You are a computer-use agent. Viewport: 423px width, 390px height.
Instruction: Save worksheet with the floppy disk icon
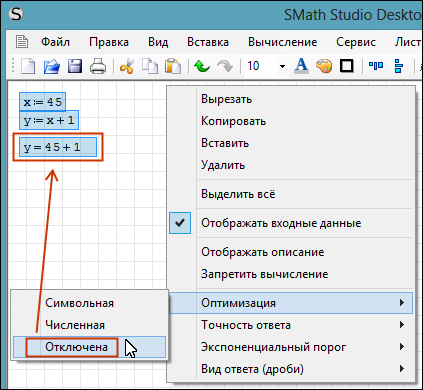(x=75, y=66)
